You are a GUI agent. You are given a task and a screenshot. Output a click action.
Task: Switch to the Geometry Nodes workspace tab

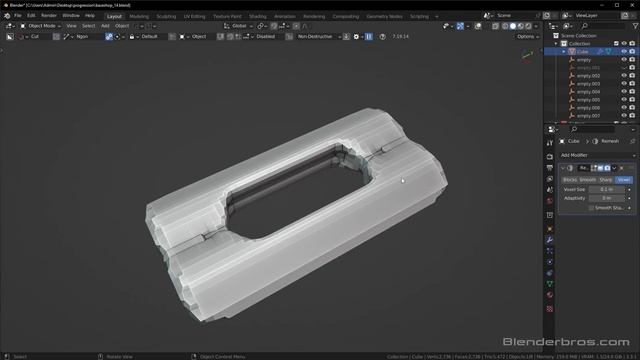(384, 16)
